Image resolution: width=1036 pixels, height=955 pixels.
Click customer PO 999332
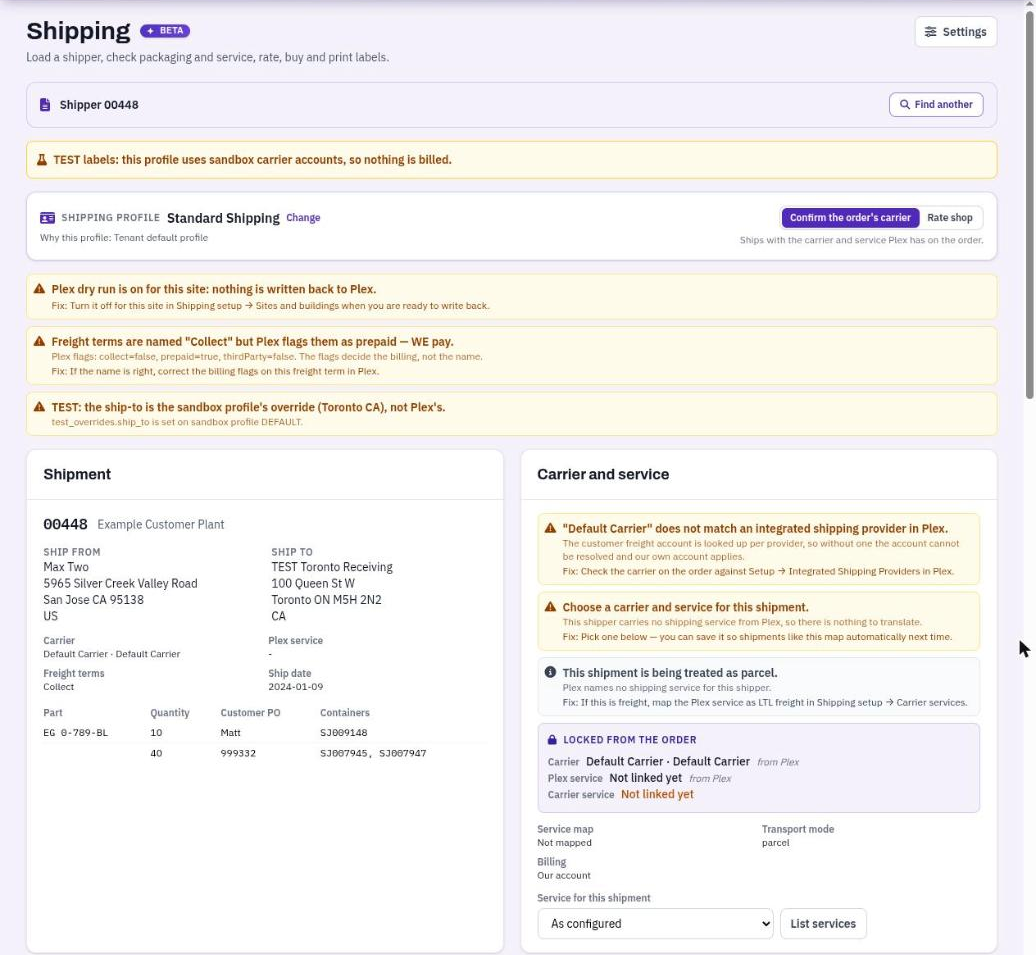[x=238, y=753]
